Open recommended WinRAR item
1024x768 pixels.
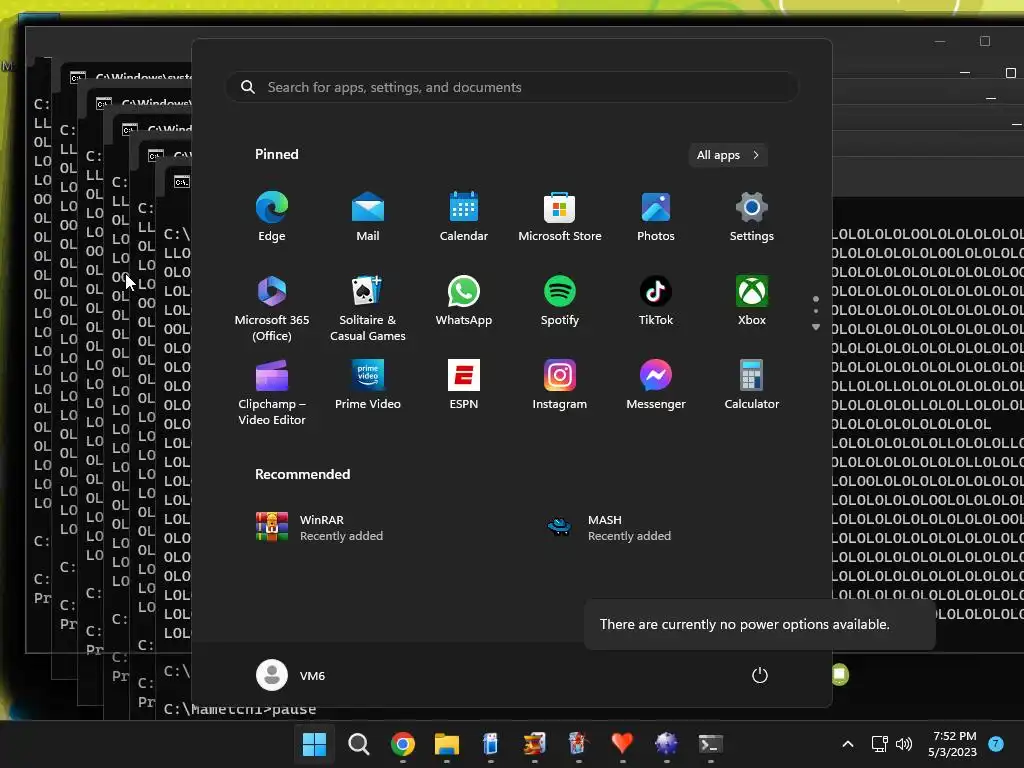click(320, 527)
